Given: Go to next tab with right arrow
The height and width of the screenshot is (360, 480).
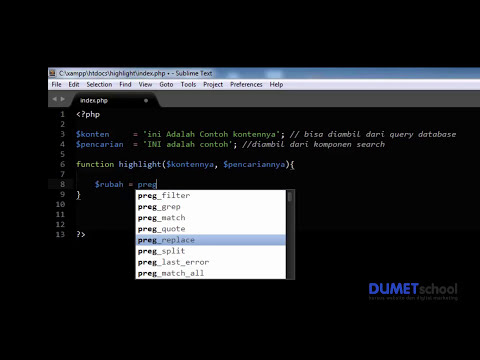Looking at the screenshot, I should pyautogui.click(x=62, y=99).
